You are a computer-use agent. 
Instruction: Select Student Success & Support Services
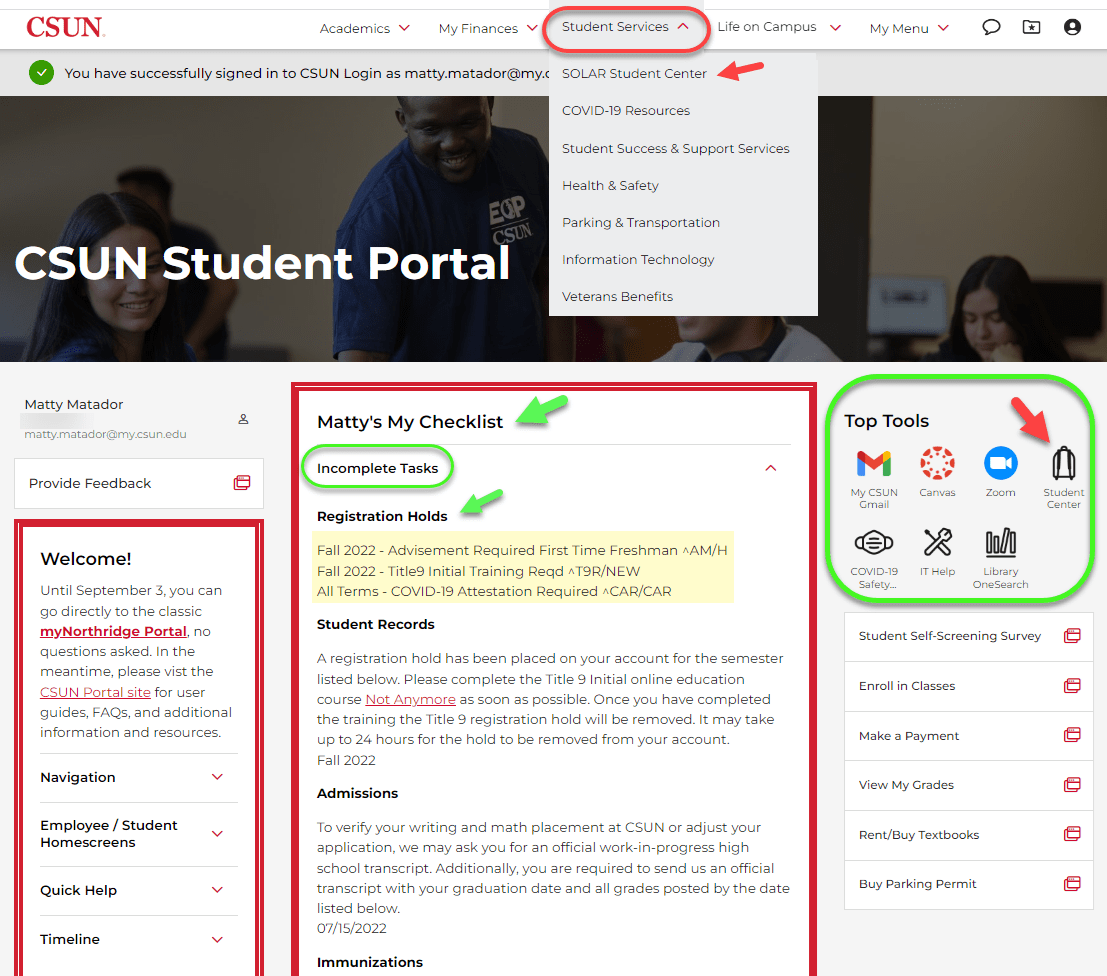click(x=676, y=148)
